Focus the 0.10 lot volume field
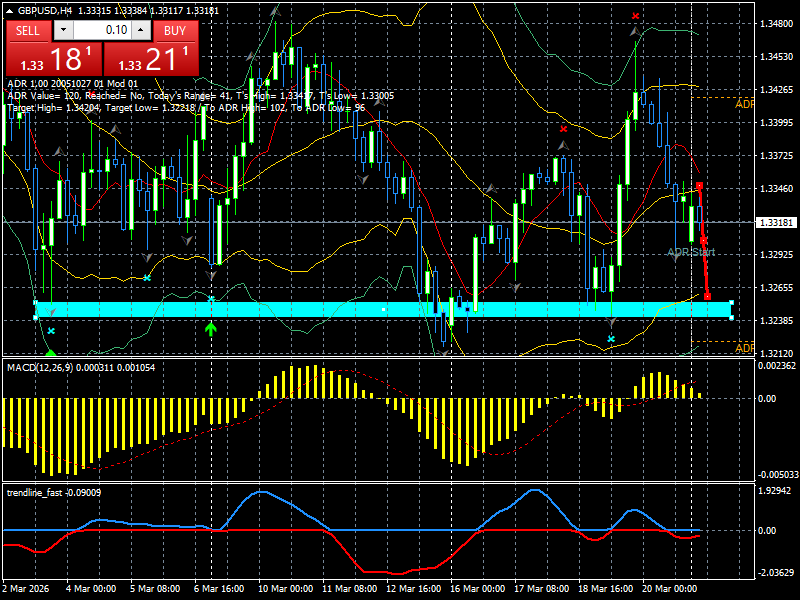Image resolution: width=800 pixels, height=600 pixels. [x=103, y=30]
